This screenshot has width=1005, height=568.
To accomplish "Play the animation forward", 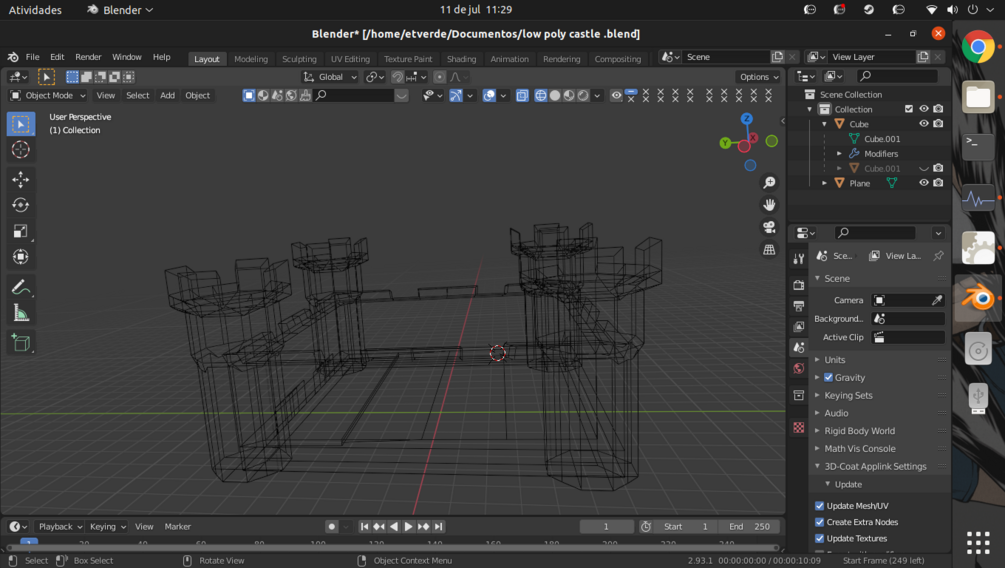I will coord(408,526).
